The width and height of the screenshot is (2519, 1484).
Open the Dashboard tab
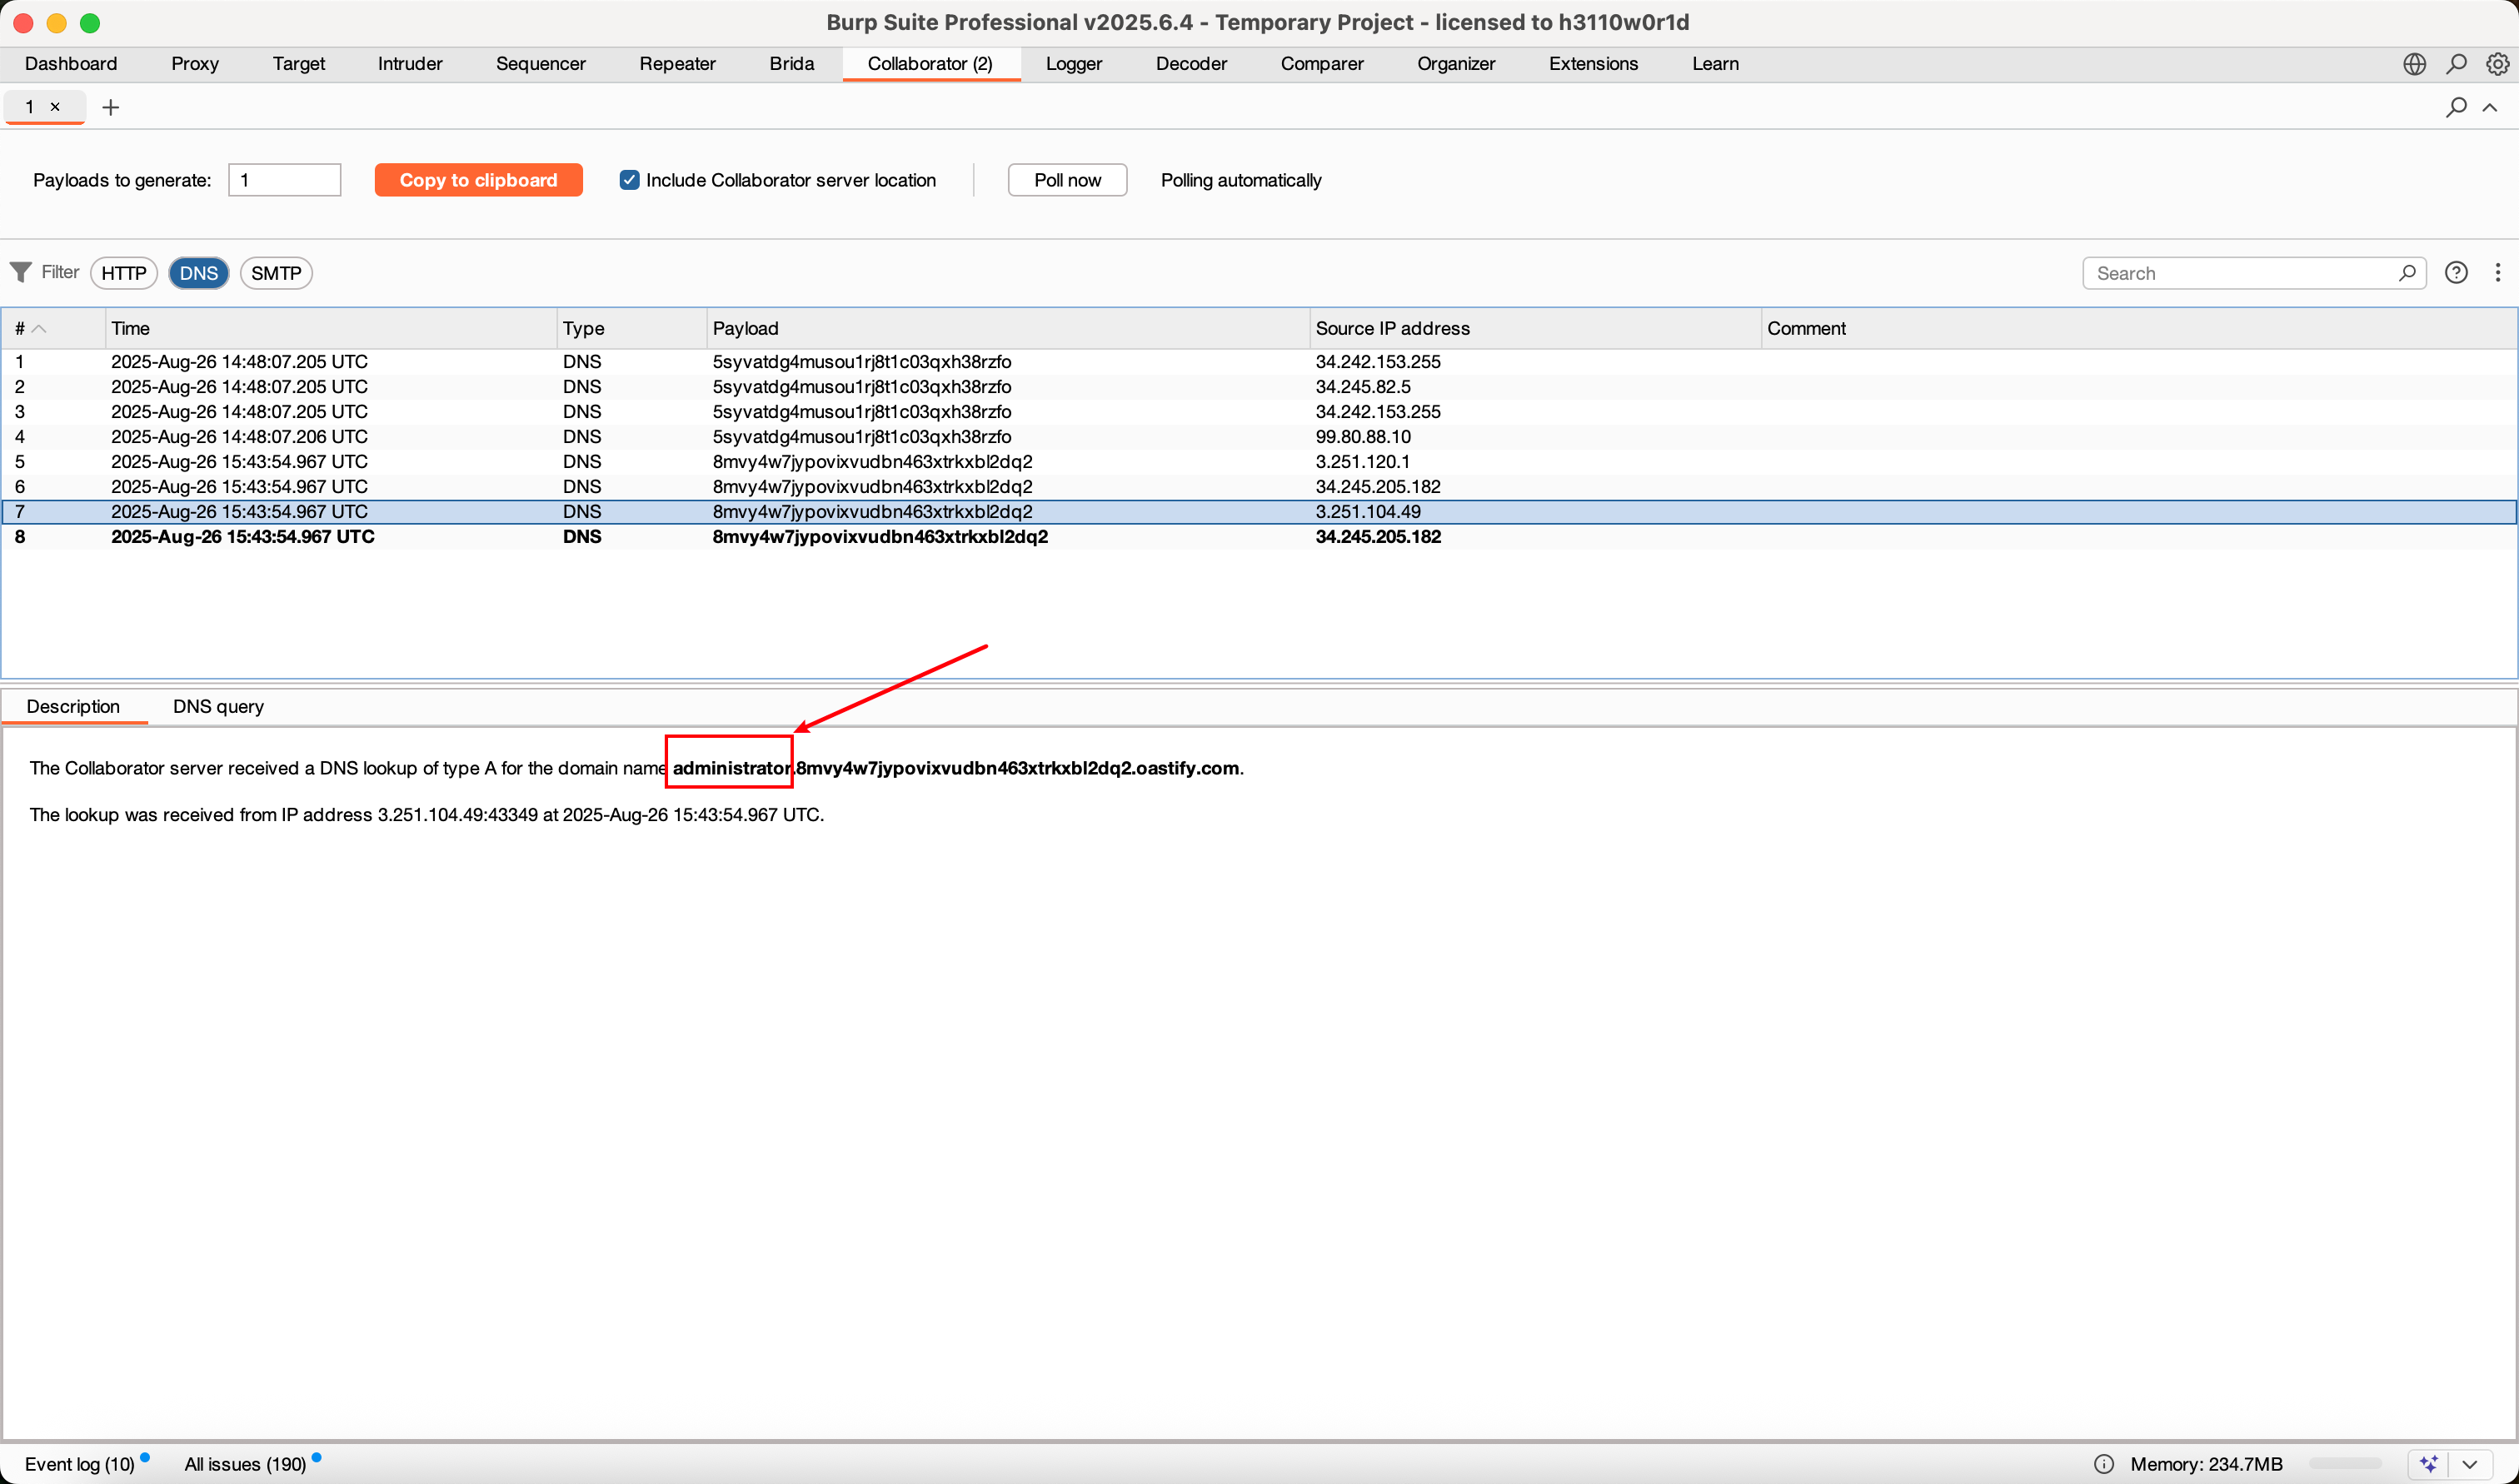pos(71,64)
